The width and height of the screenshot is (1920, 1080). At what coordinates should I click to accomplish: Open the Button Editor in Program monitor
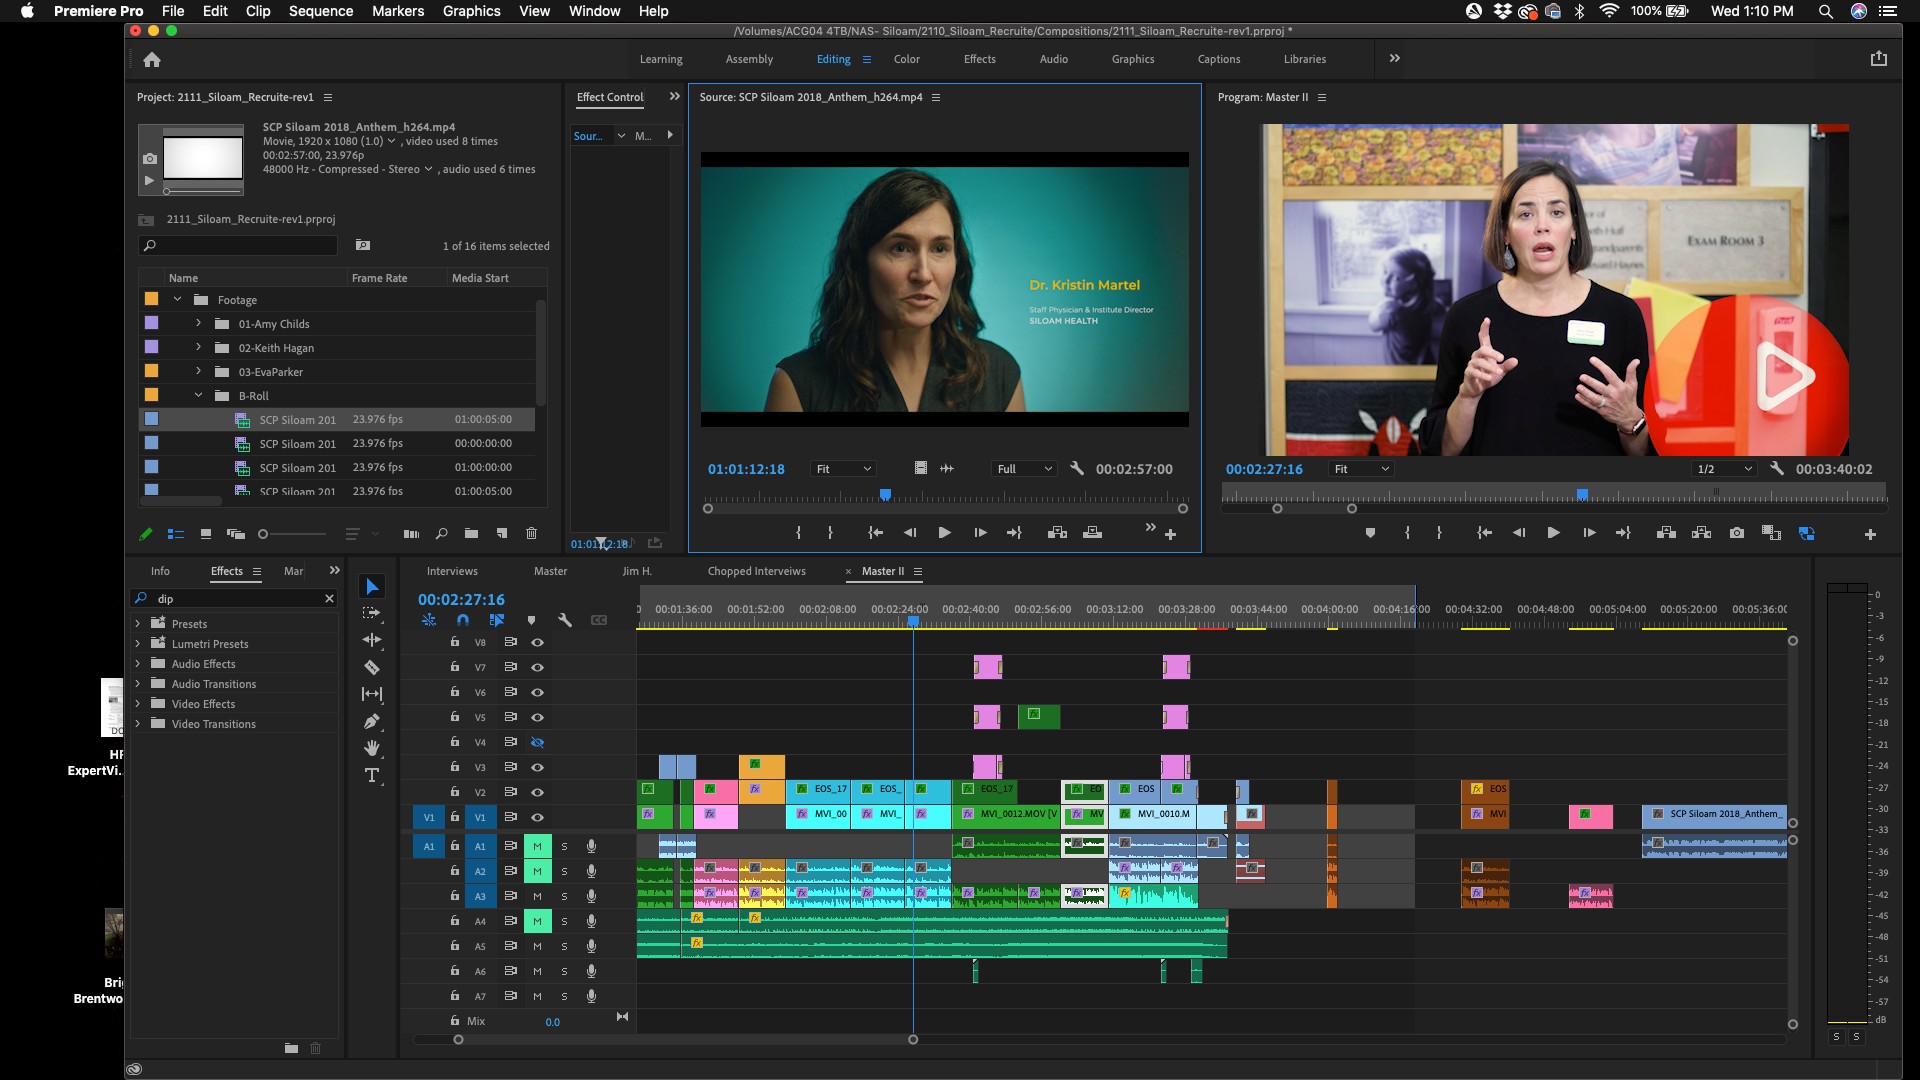pyautogui.click(x=1870, y=535)
